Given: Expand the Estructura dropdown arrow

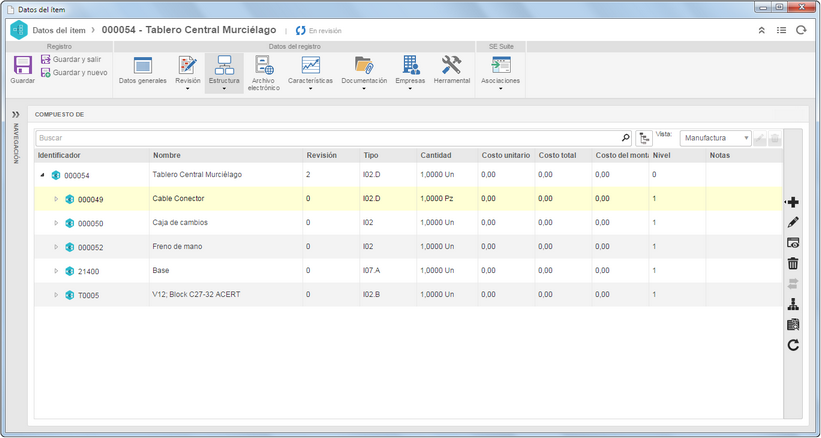Looking at the screenshot, I should pyautogui.click(x=224, y=88).
